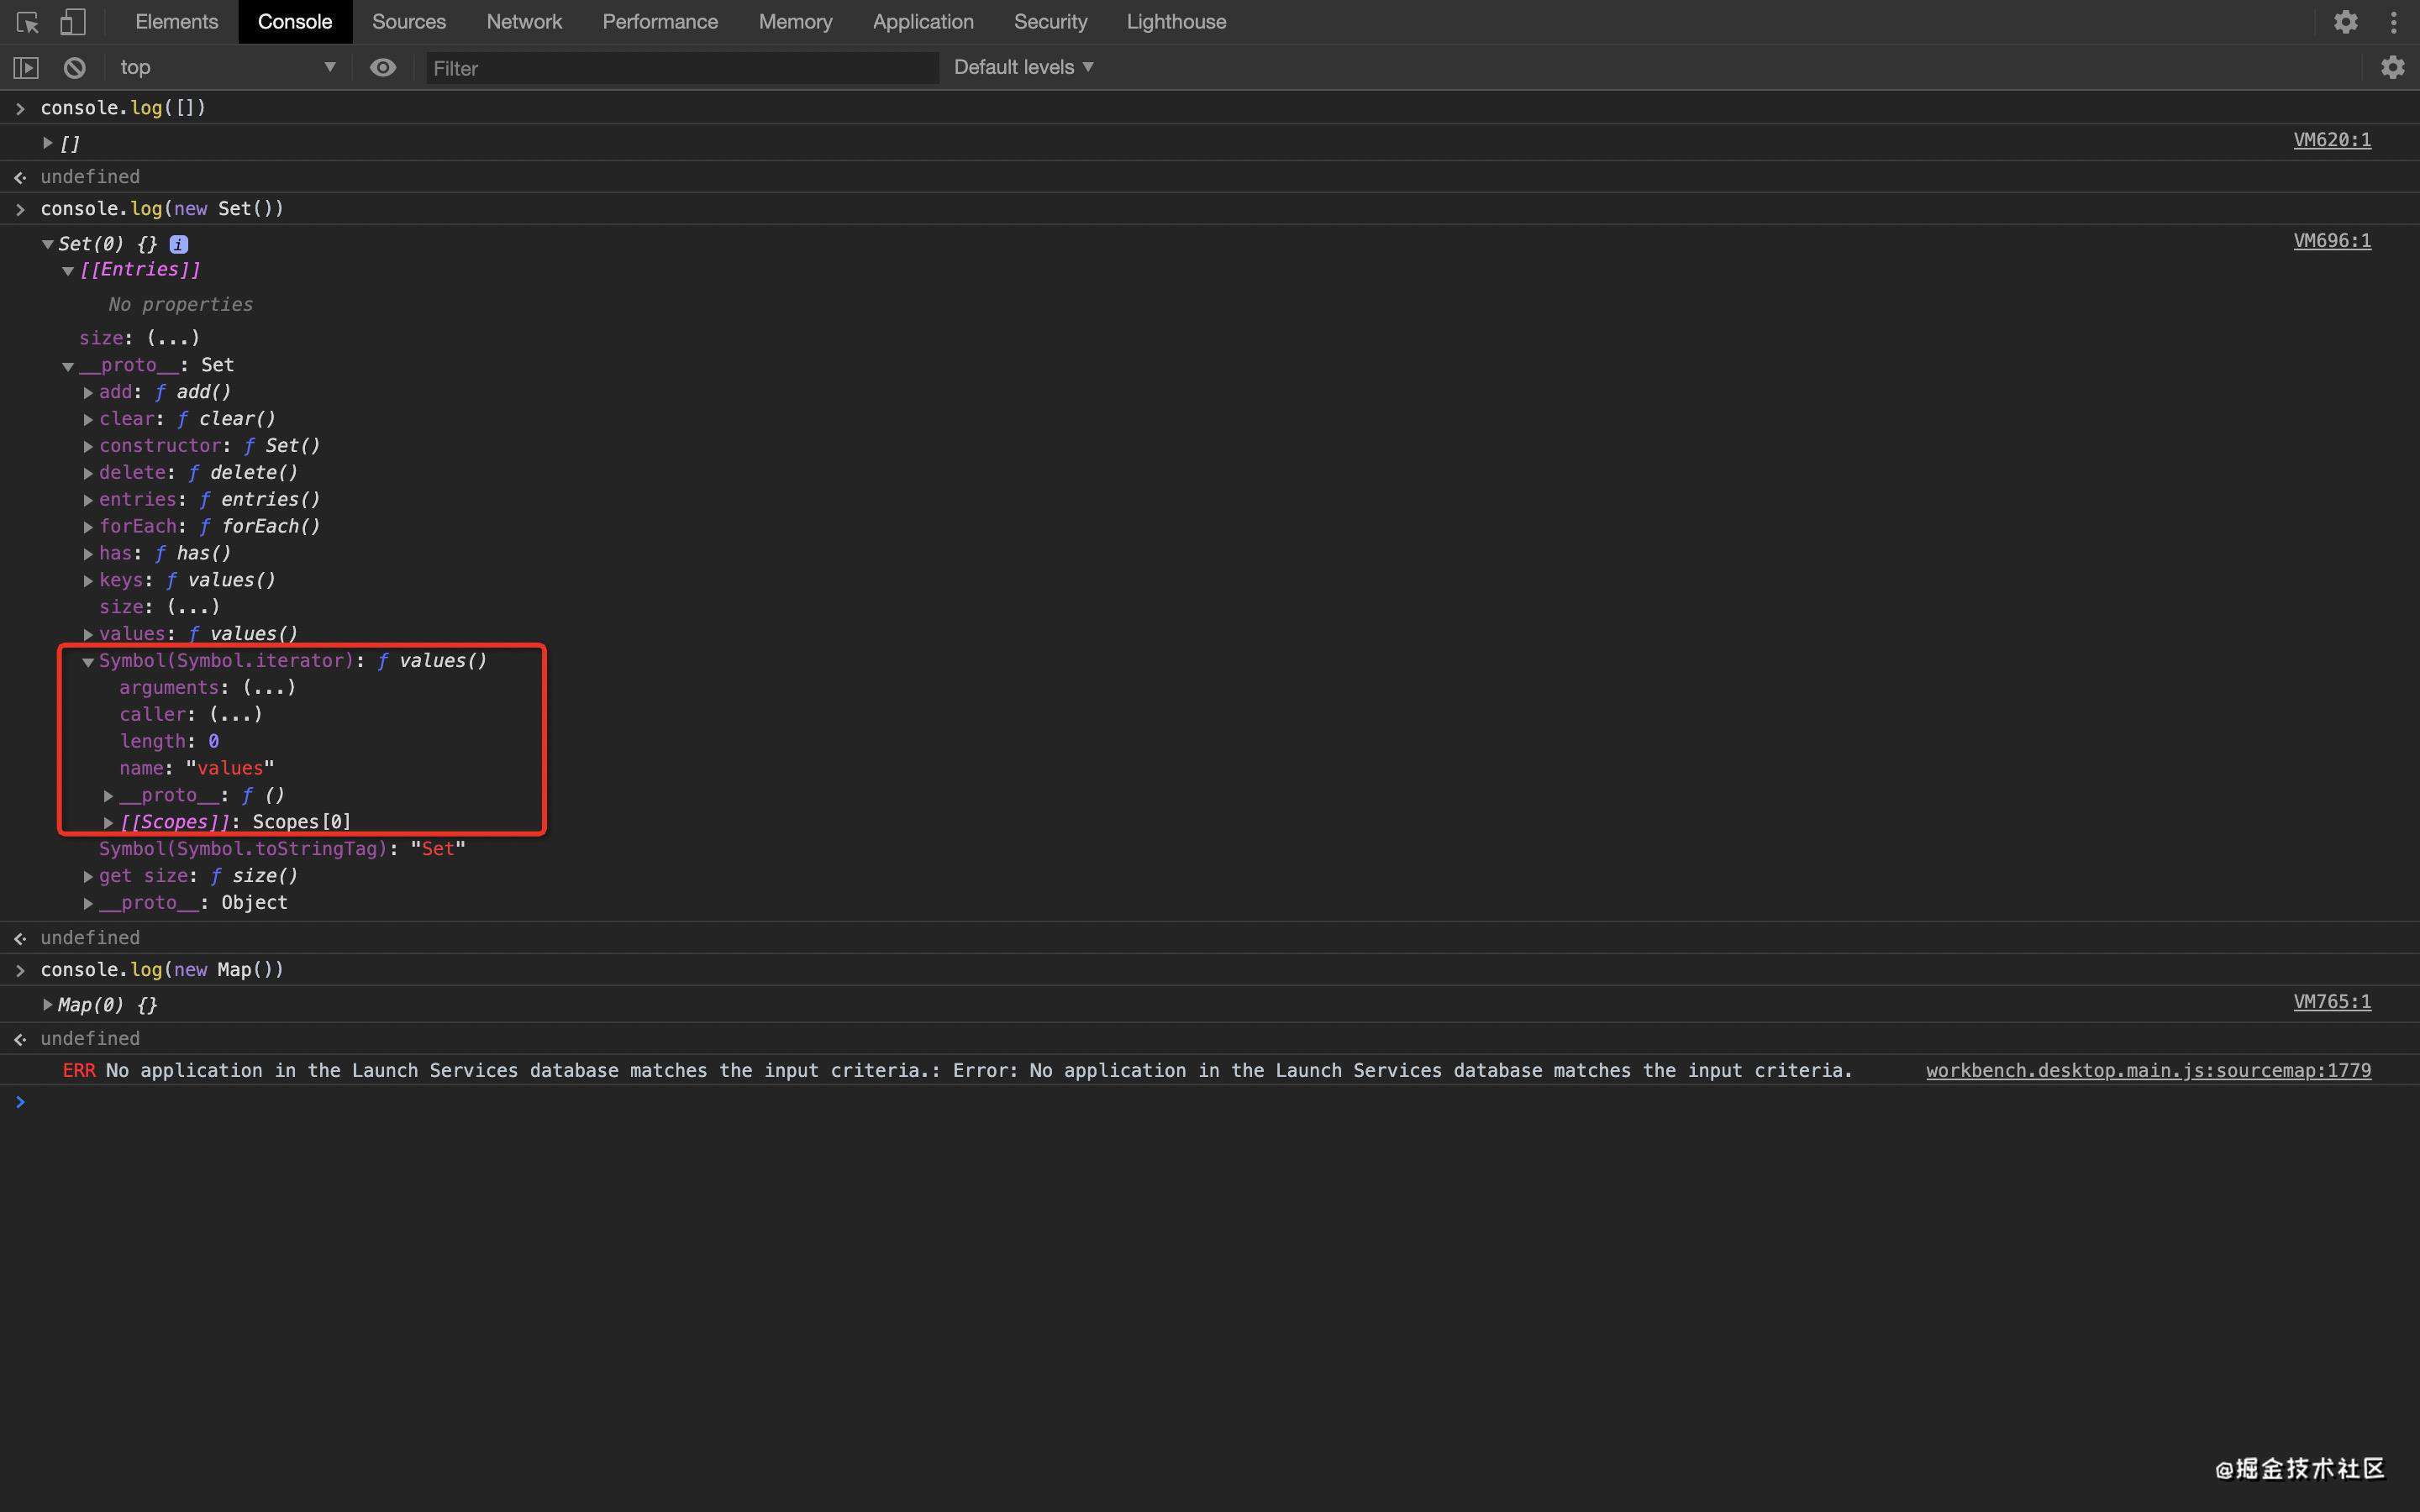The height and width of the screenshot is (1512, 2420).
Task: Toggle the device toolbar icon
Action: click(x=73, y=21)
